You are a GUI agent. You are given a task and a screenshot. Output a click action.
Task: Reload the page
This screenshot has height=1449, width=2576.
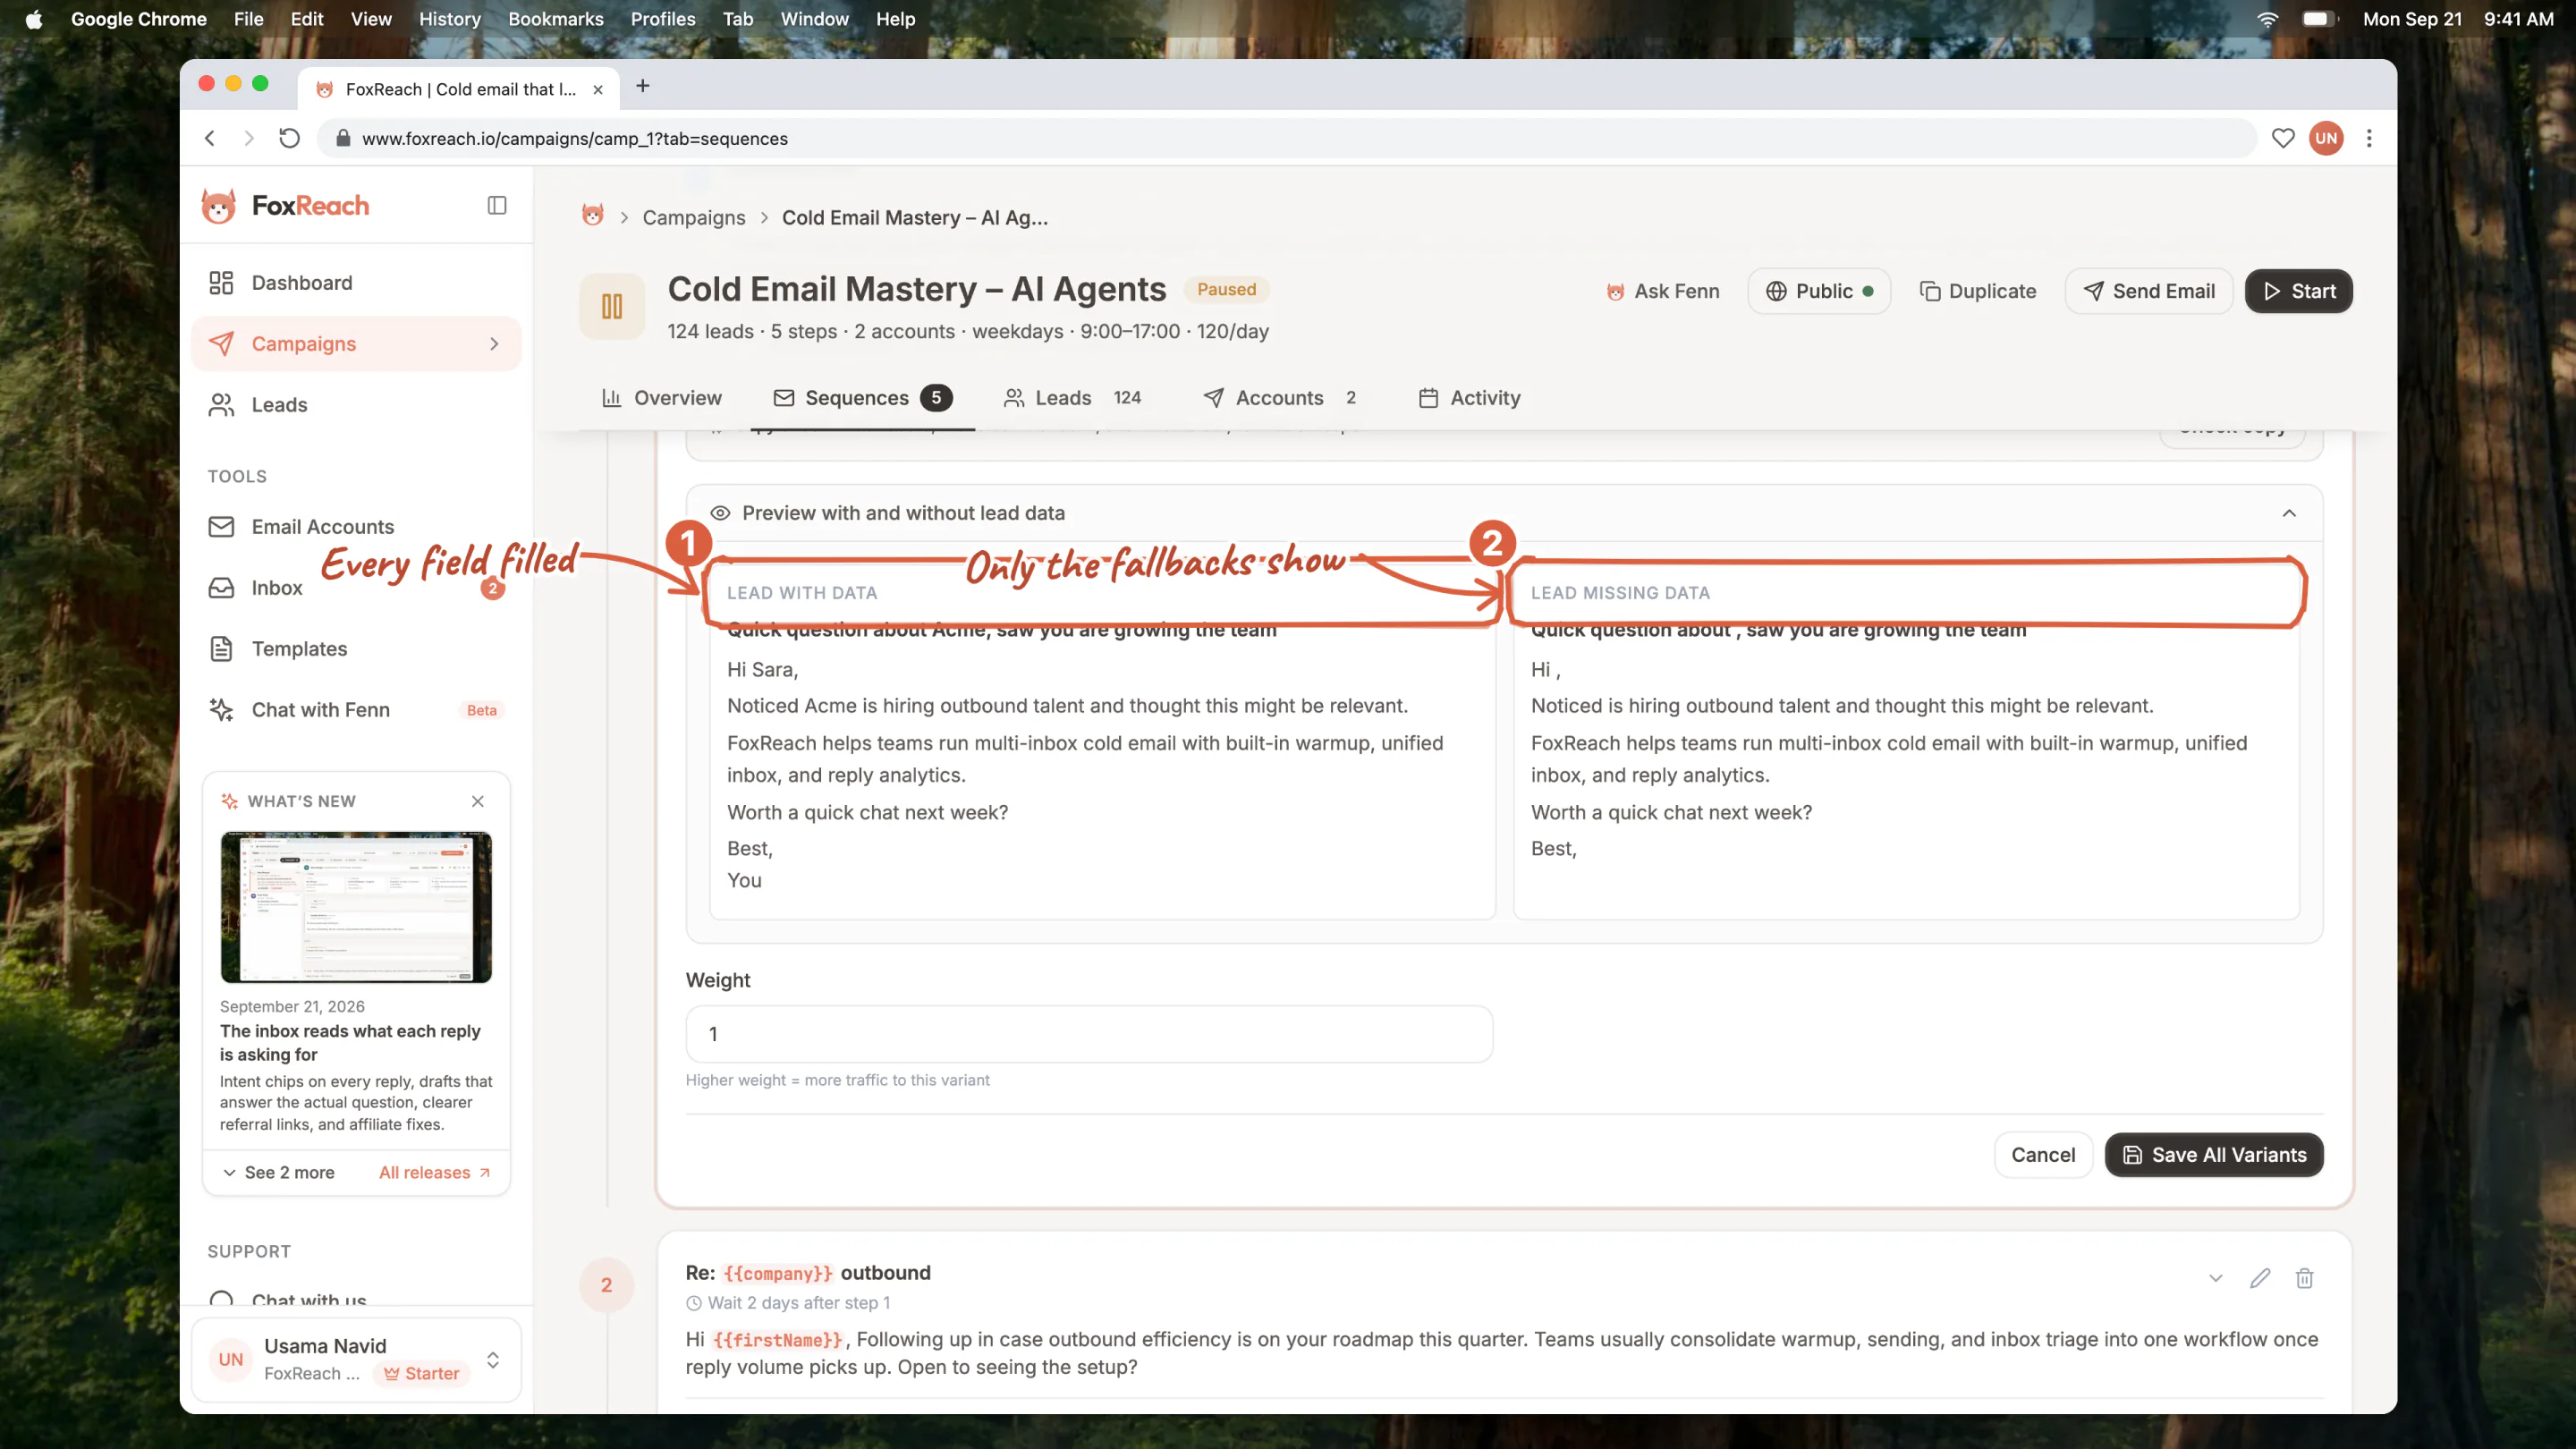(289, 138)
